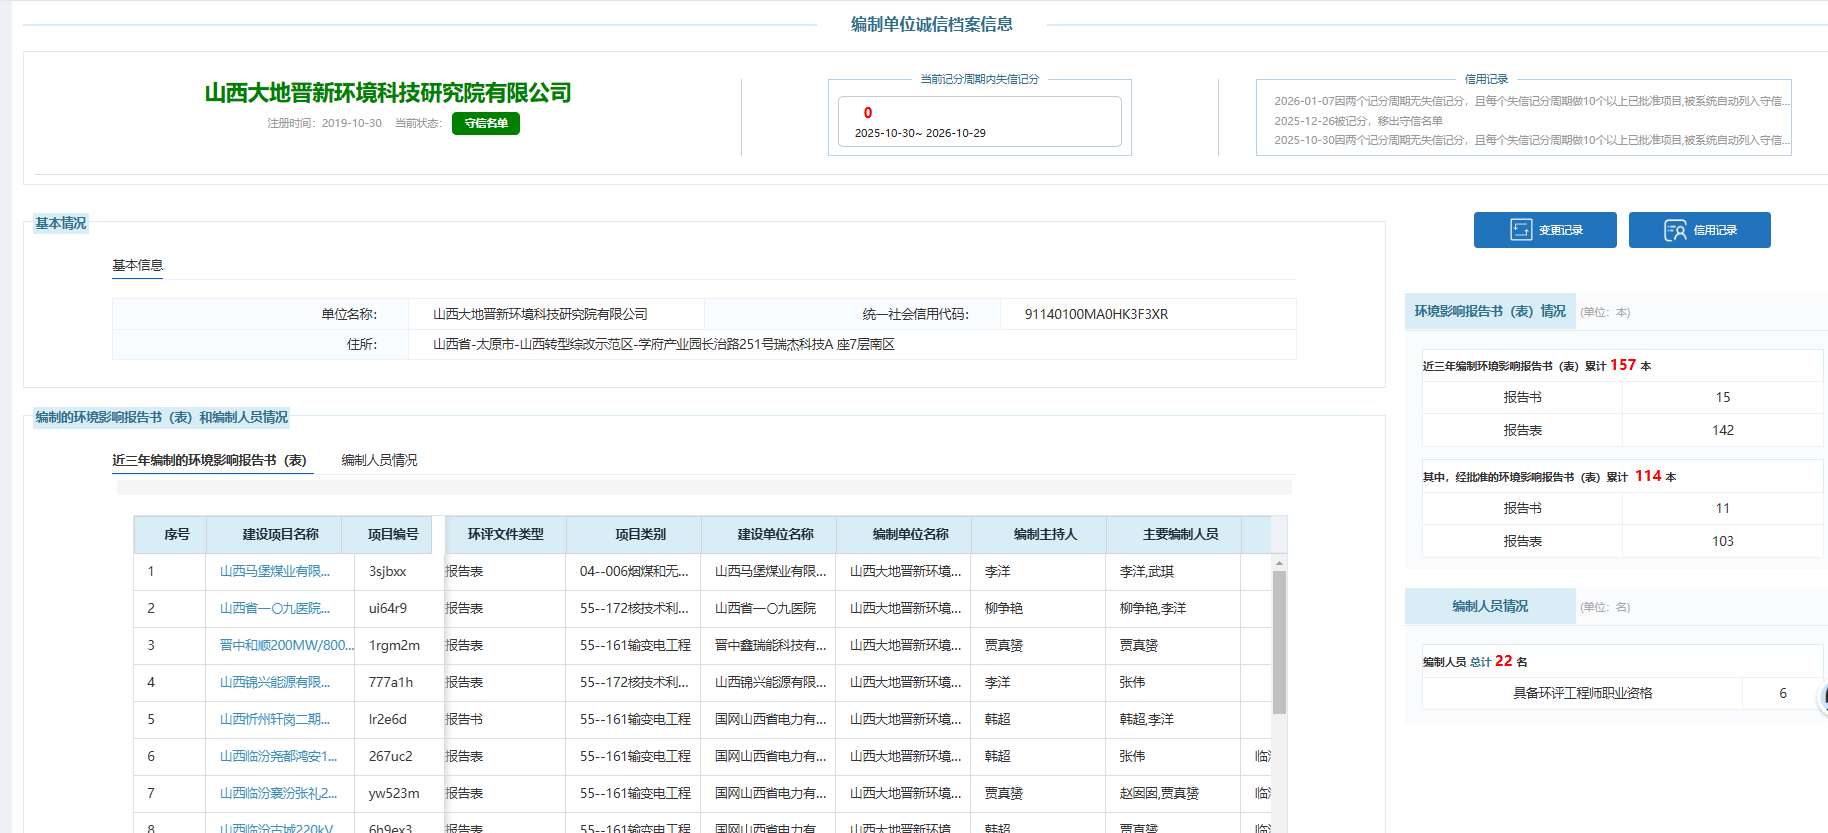Click the 具备环评工程师职业资格 row

[1622, 693]
